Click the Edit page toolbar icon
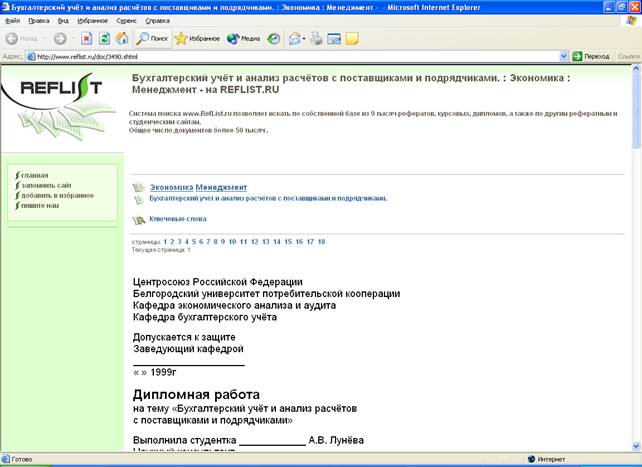Image resolution: width=642 pixels, height=467 pixels. [334, 38]
